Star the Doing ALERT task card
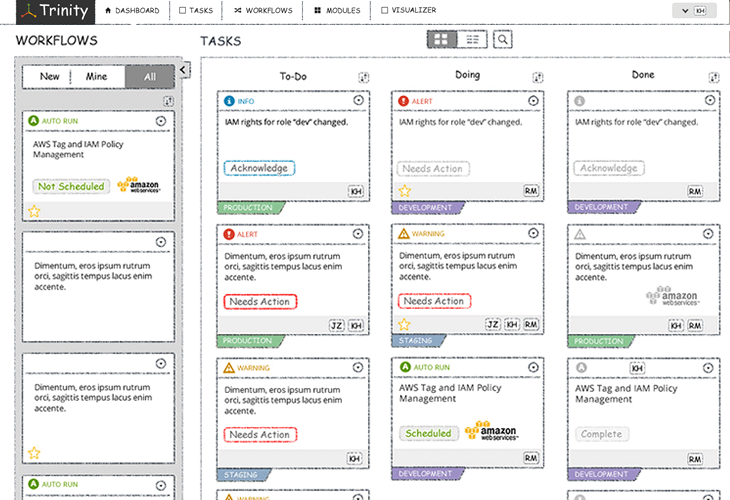 405,191
